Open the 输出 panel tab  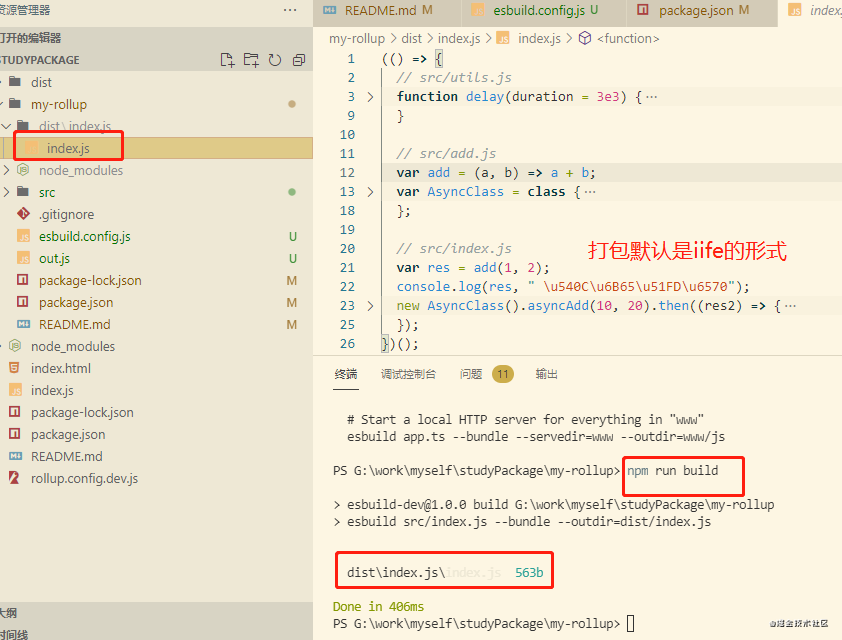pyautogui.click(x=546, y=372)
